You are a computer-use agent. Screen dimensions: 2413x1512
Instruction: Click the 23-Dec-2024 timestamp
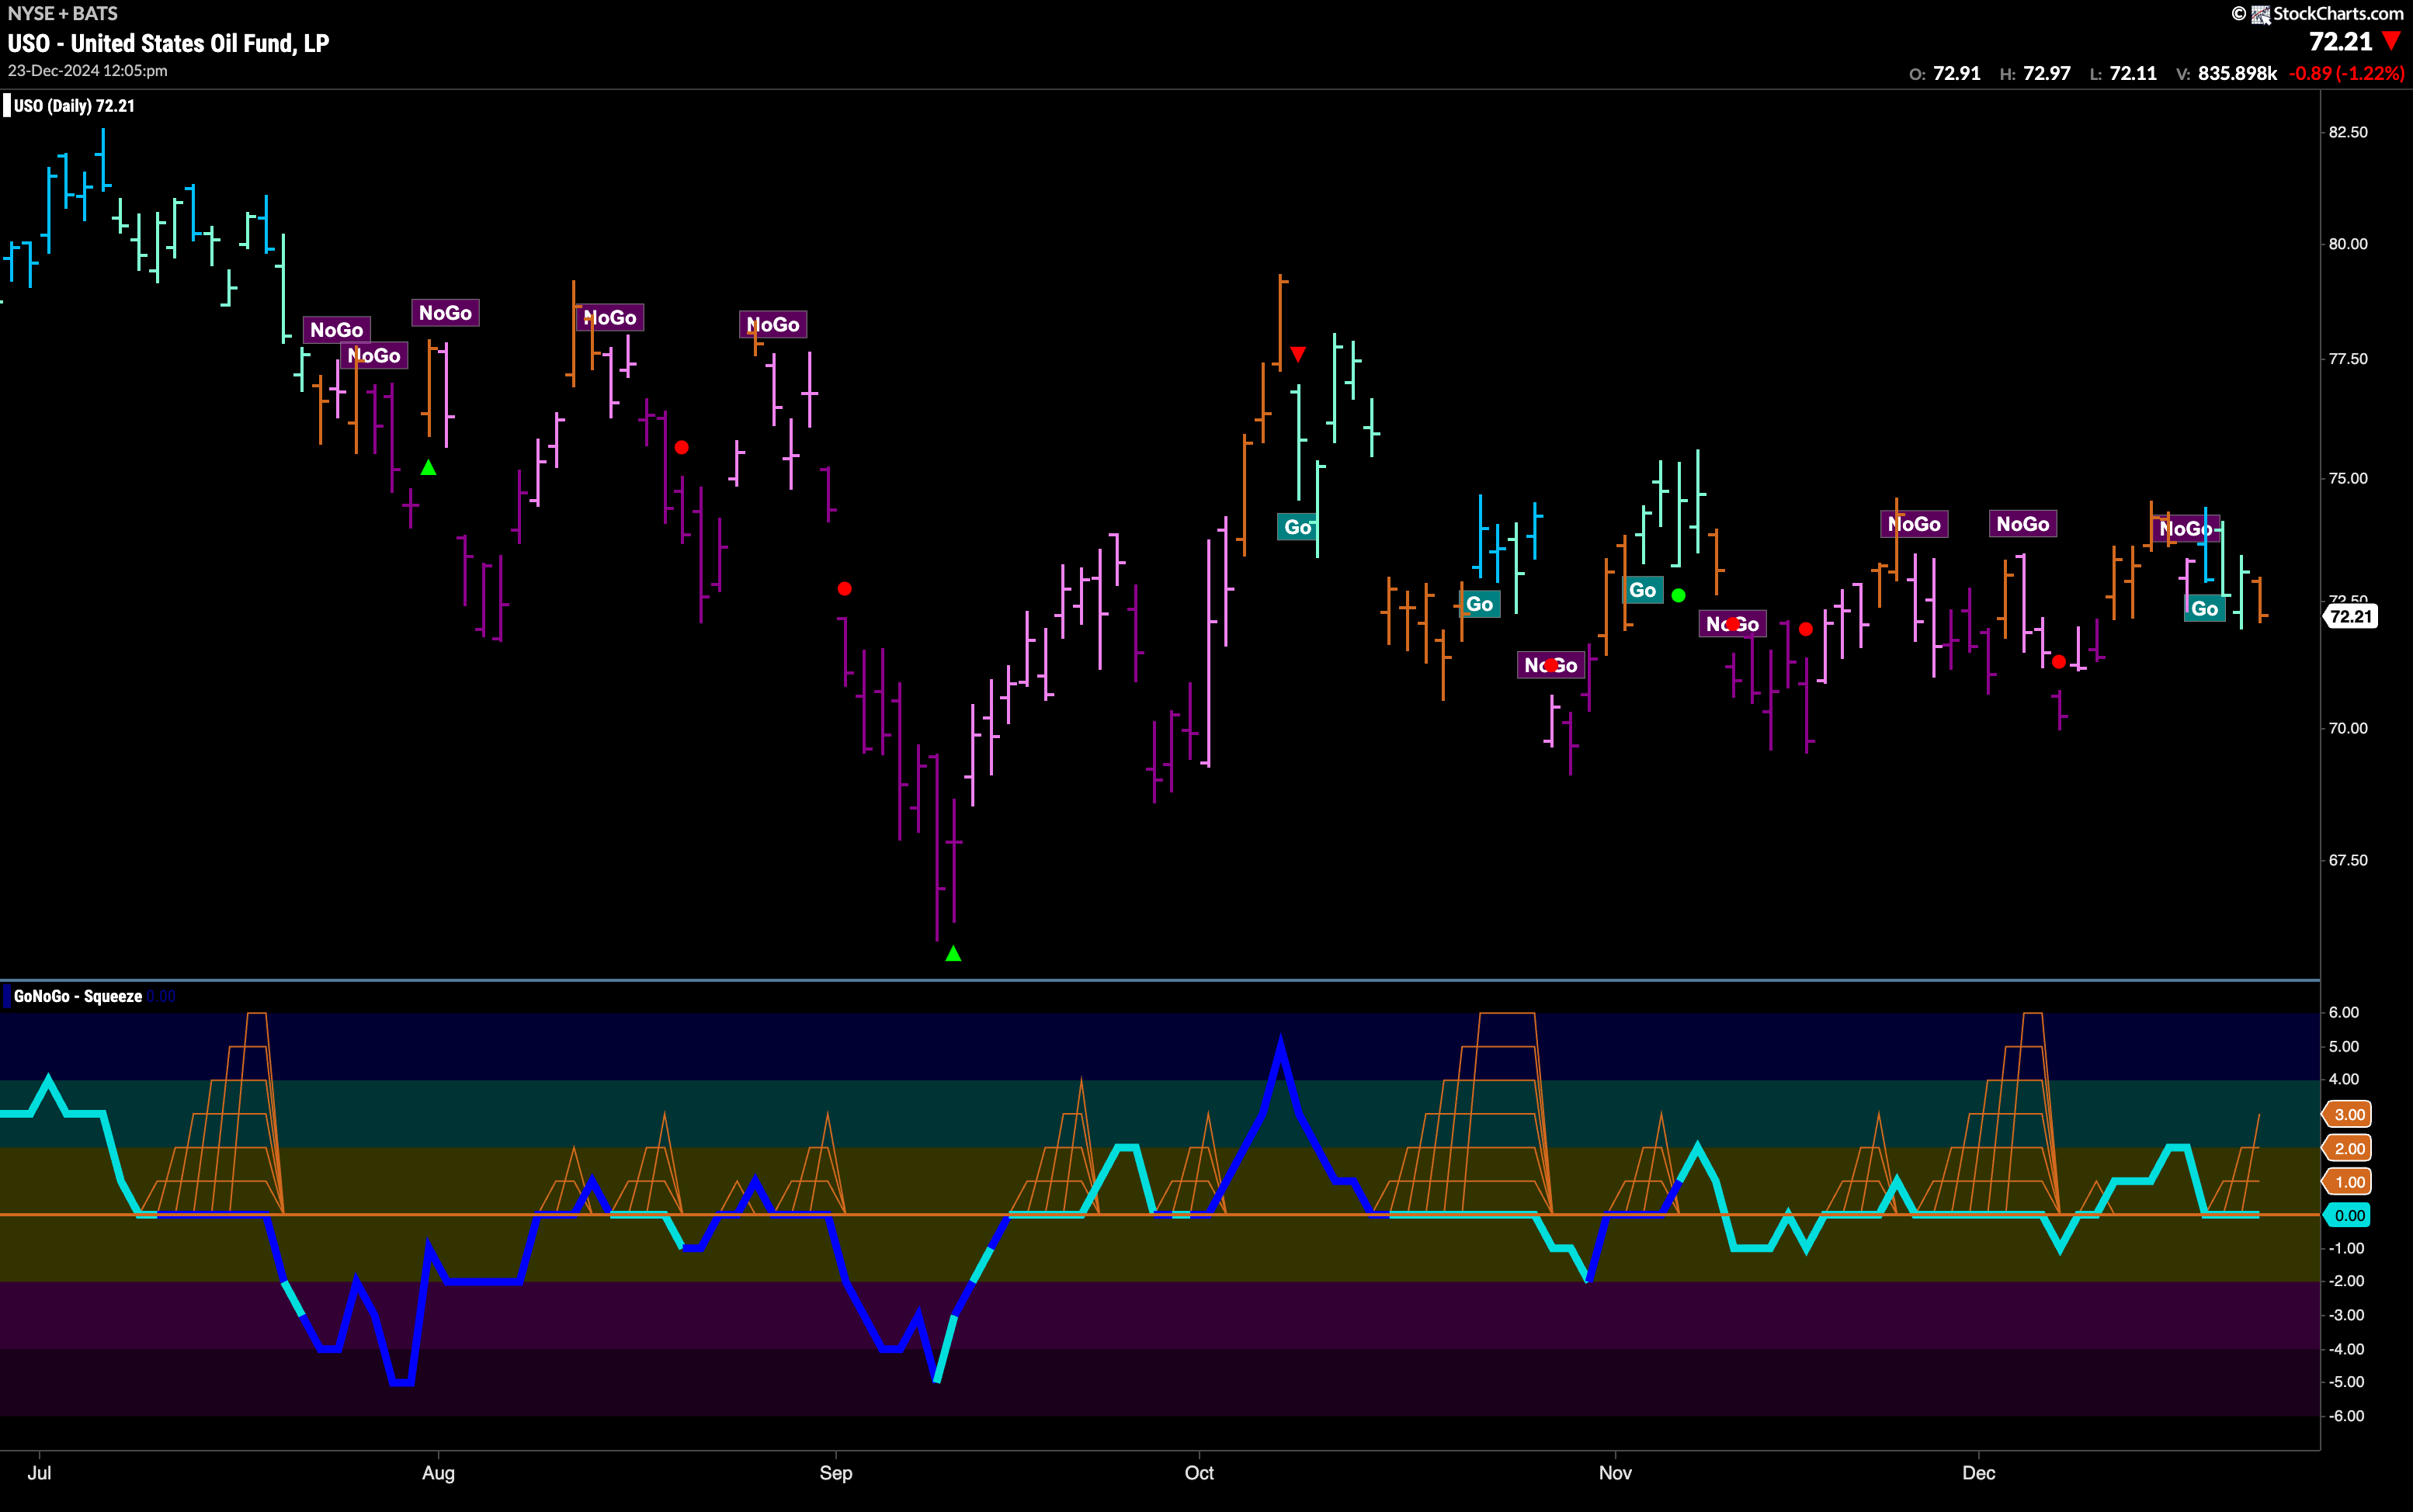click(87, 71)
